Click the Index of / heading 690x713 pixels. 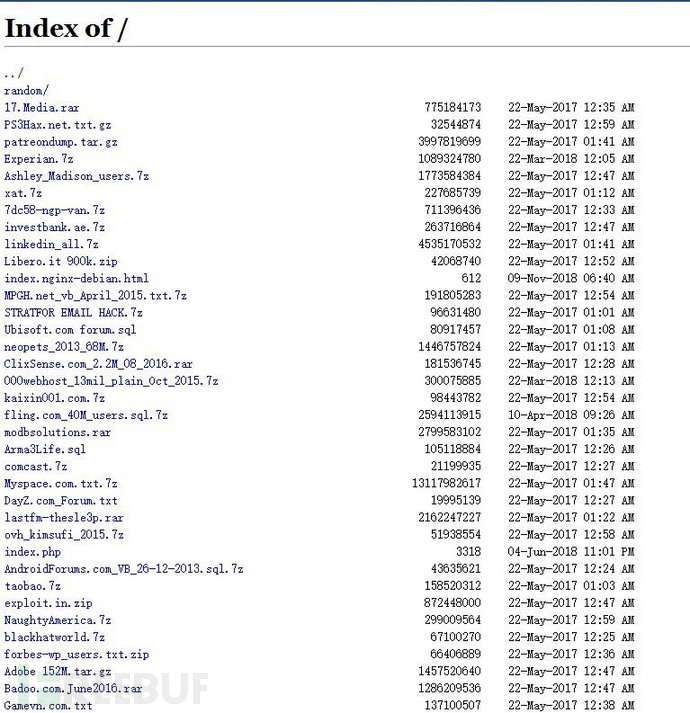[x=66, y=29]
